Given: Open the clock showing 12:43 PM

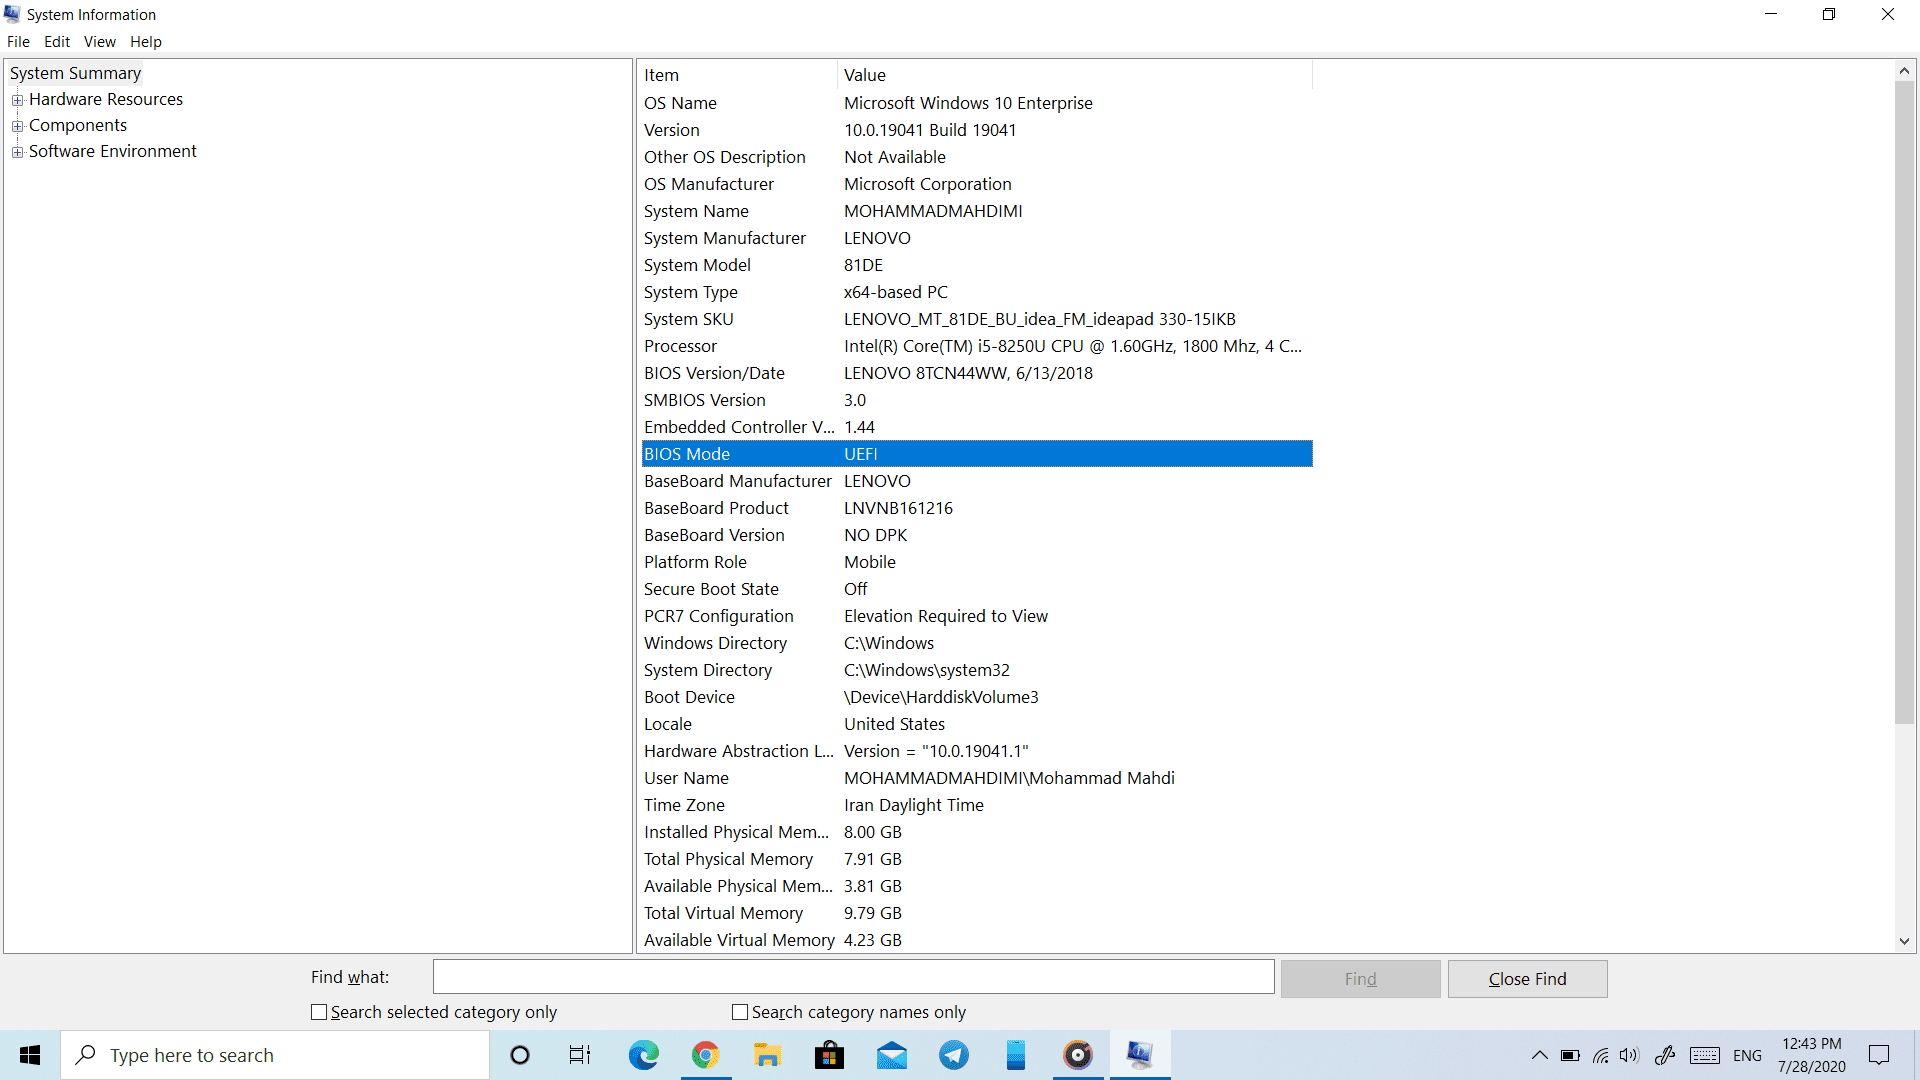Looking at the screenshot, I should pyautogui.click(x=1812, y=1055).
